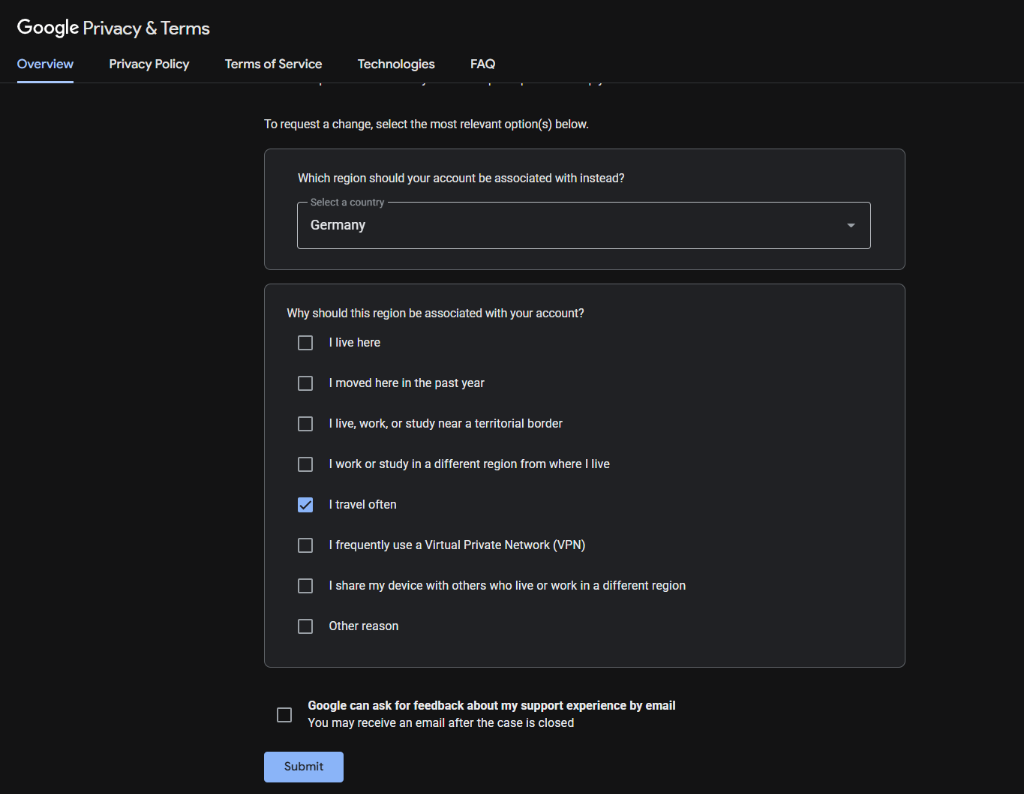Click the "Google can ask for feedback" bold text
The height and width of the screenshot is (794, 1024).
(x=492, y=706)
